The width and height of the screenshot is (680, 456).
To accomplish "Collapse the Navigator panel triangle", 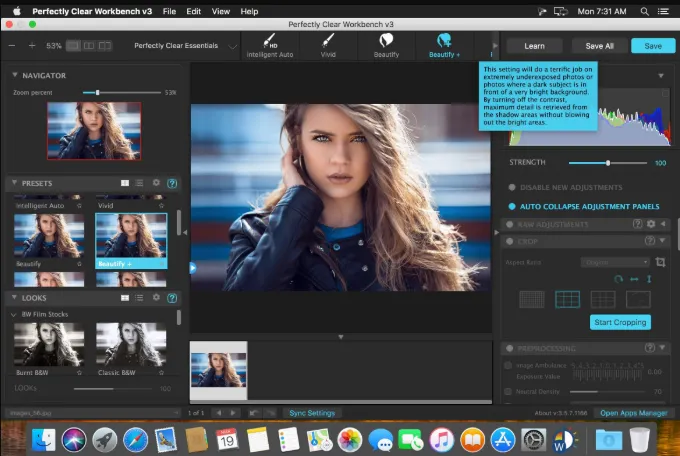I will 15,75.
